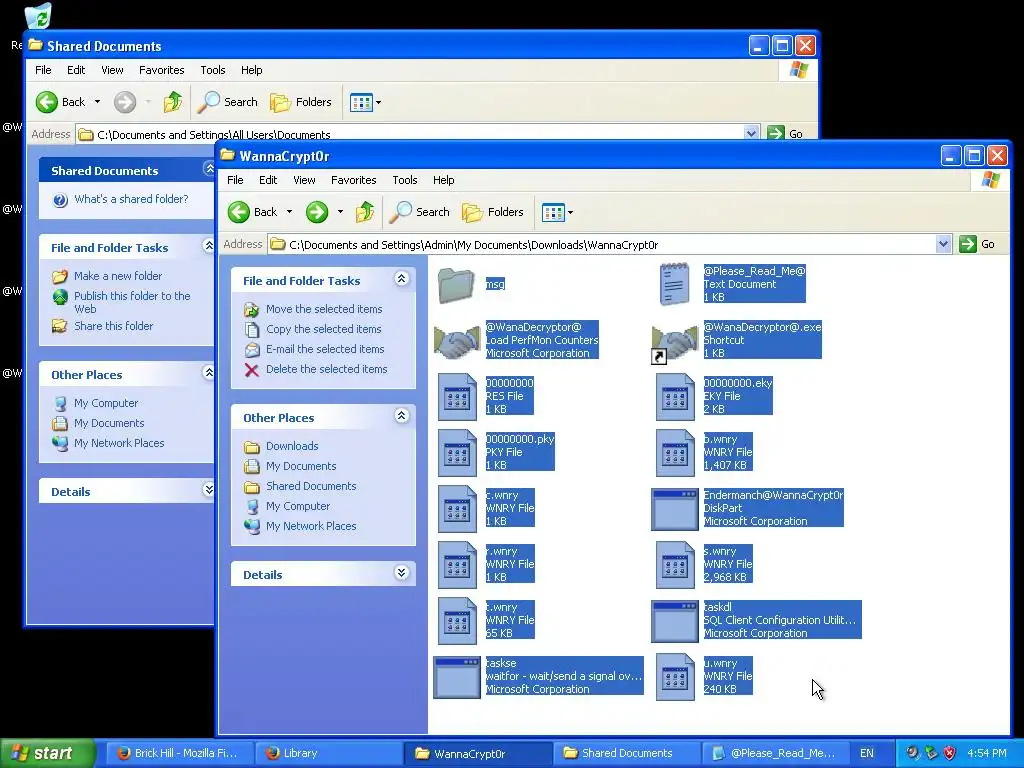Open Tools menu in WannaCrypt0r window
Screen dimensions: 1024x768
click(404, 180)
